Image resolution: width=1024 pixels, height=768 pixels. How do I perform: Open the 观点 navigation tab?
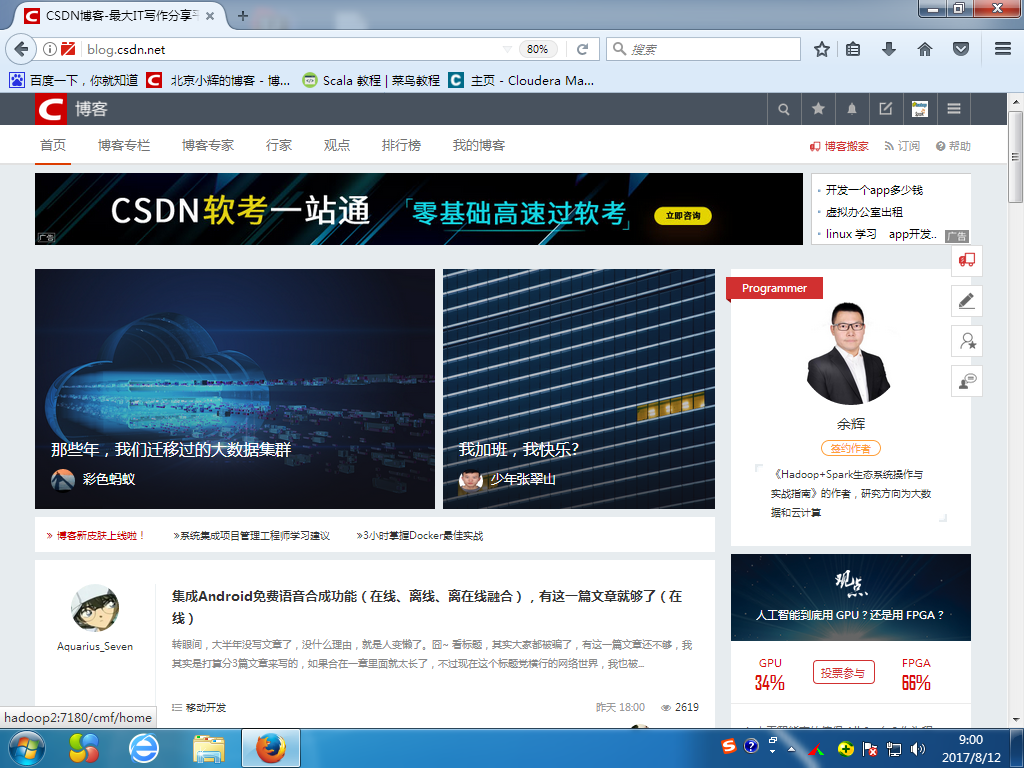pos(337,145)
